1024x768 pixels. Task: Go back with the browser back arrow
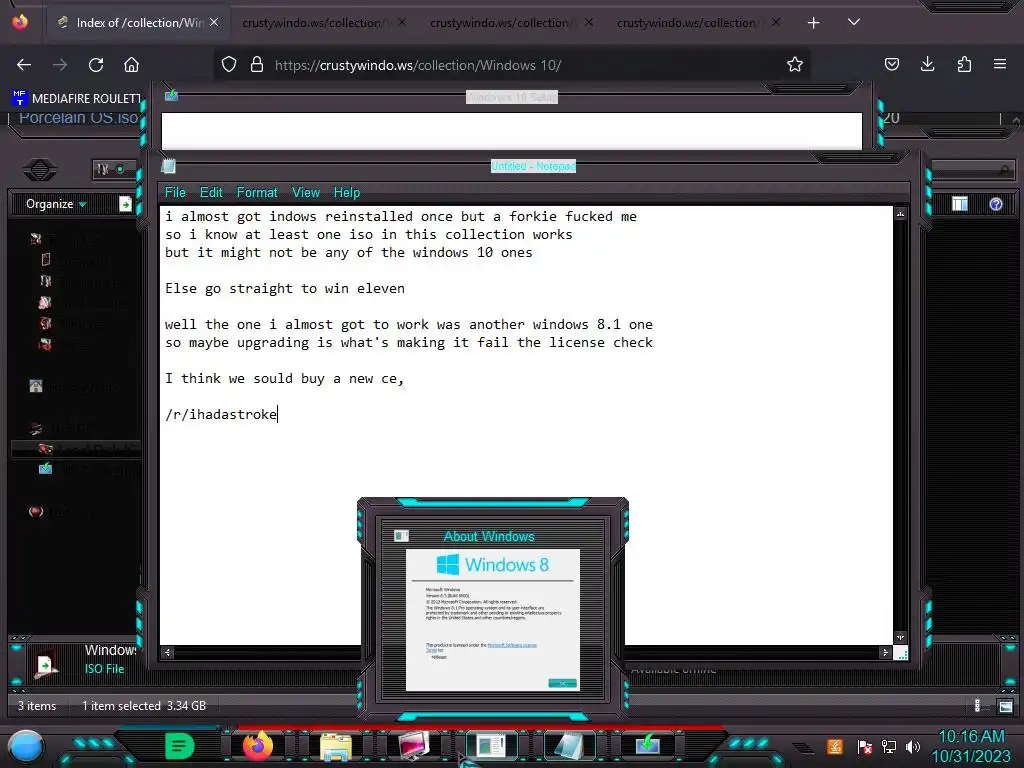pyautogui.click(x=24, y=65)
